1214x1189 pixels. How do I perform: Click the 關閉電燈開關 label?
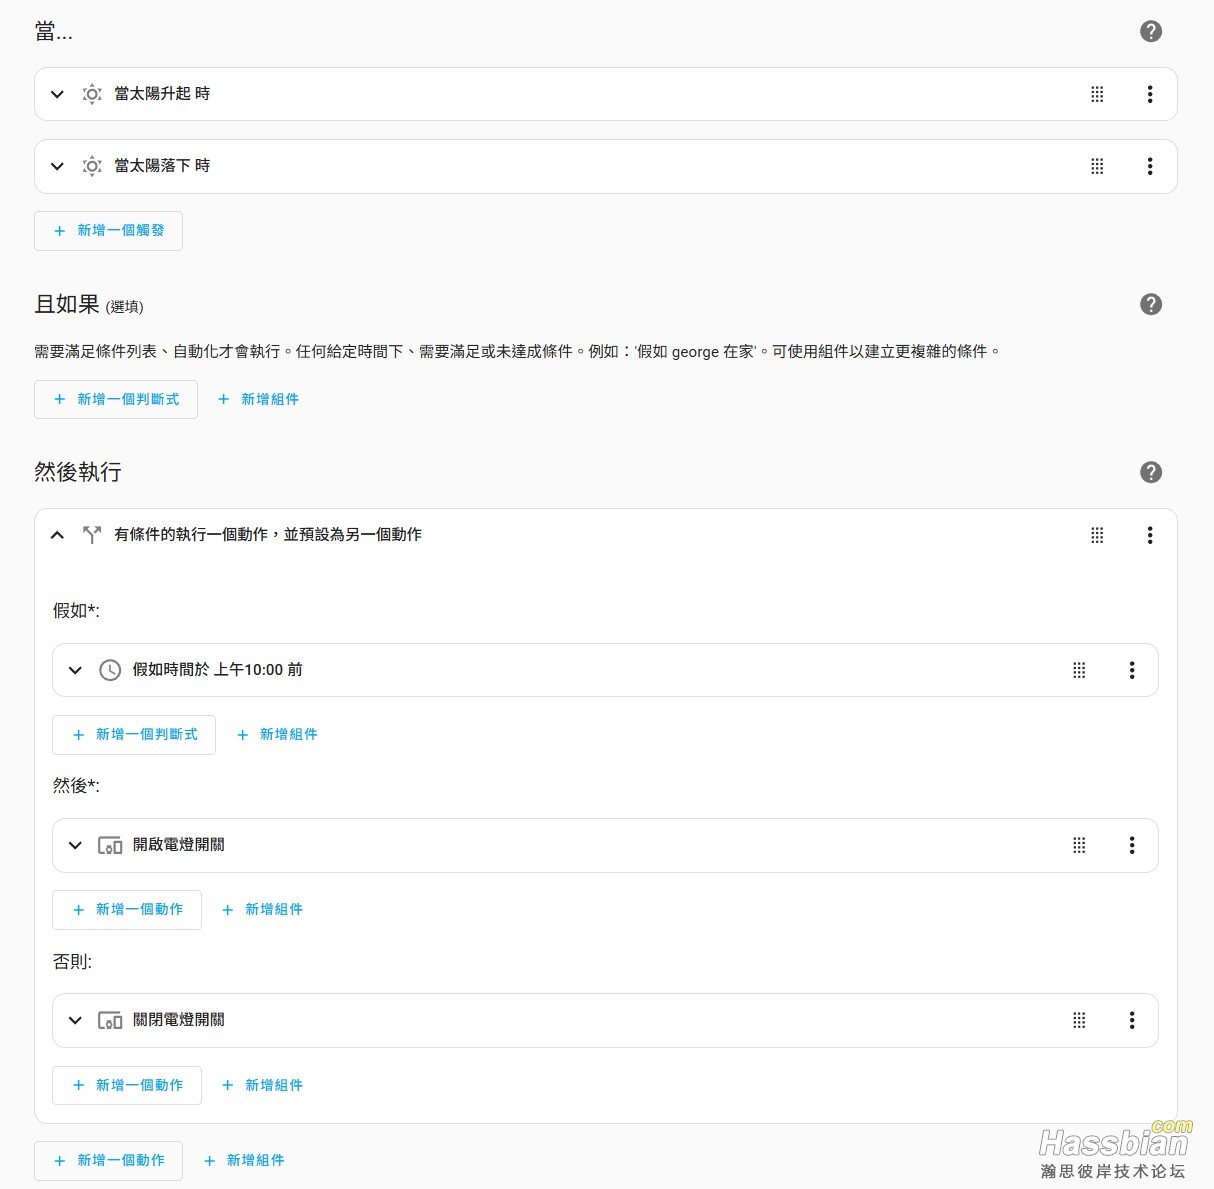(179, 1020)
